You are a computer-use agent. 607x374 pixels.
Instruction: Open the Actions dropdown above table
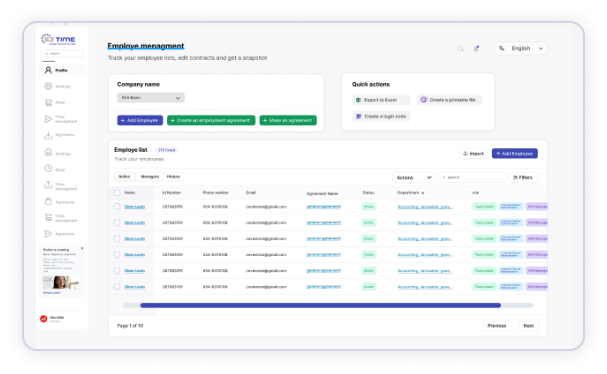pos(414,177)
